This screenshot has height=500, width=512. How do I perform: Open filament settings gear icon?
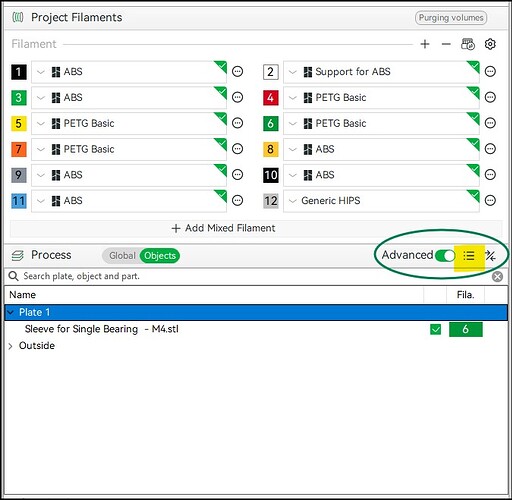click(490, 44)
